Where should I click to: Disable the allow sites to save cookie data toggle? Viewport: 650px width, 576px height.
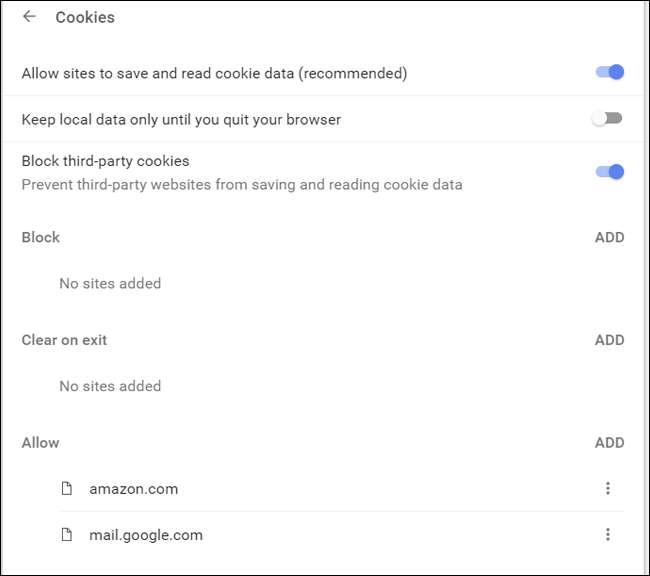pyautogui.click(x=609, y=72)
